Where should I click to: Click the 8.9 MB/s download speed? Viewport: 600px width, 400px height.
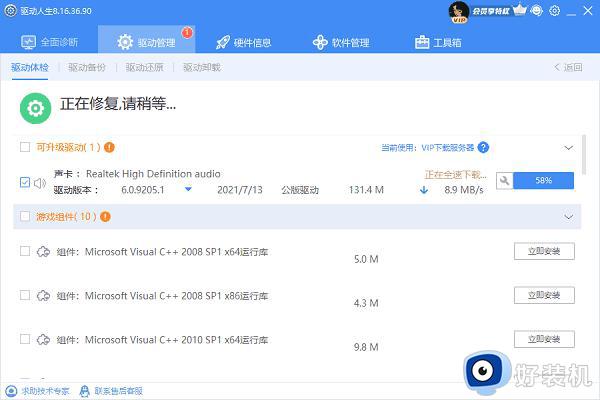click(464, 190)
